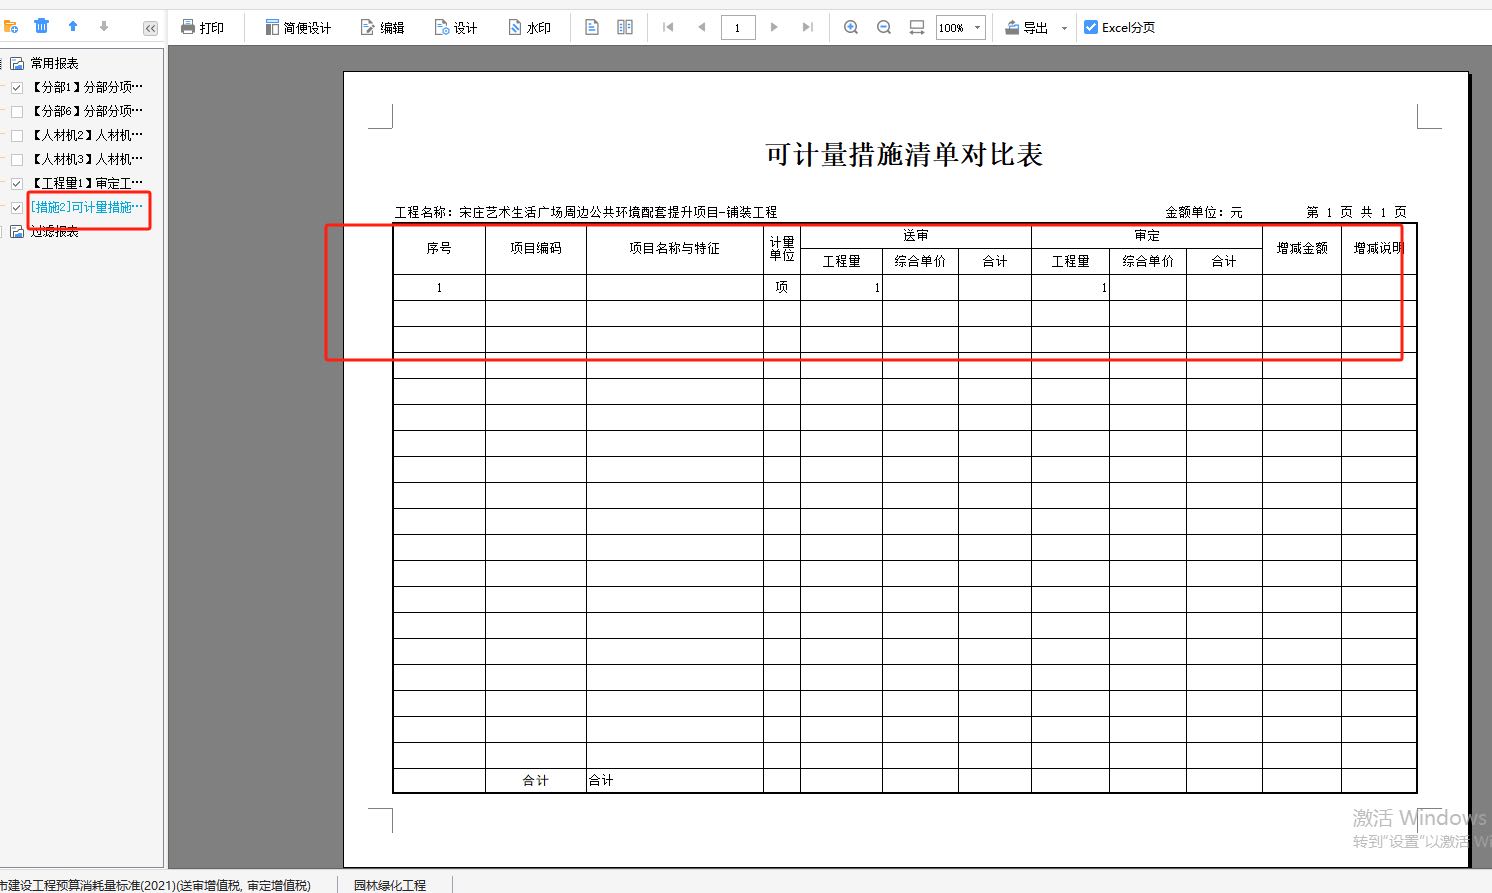
Task: Open the 设计 design tool
Action: coord(456,27)
